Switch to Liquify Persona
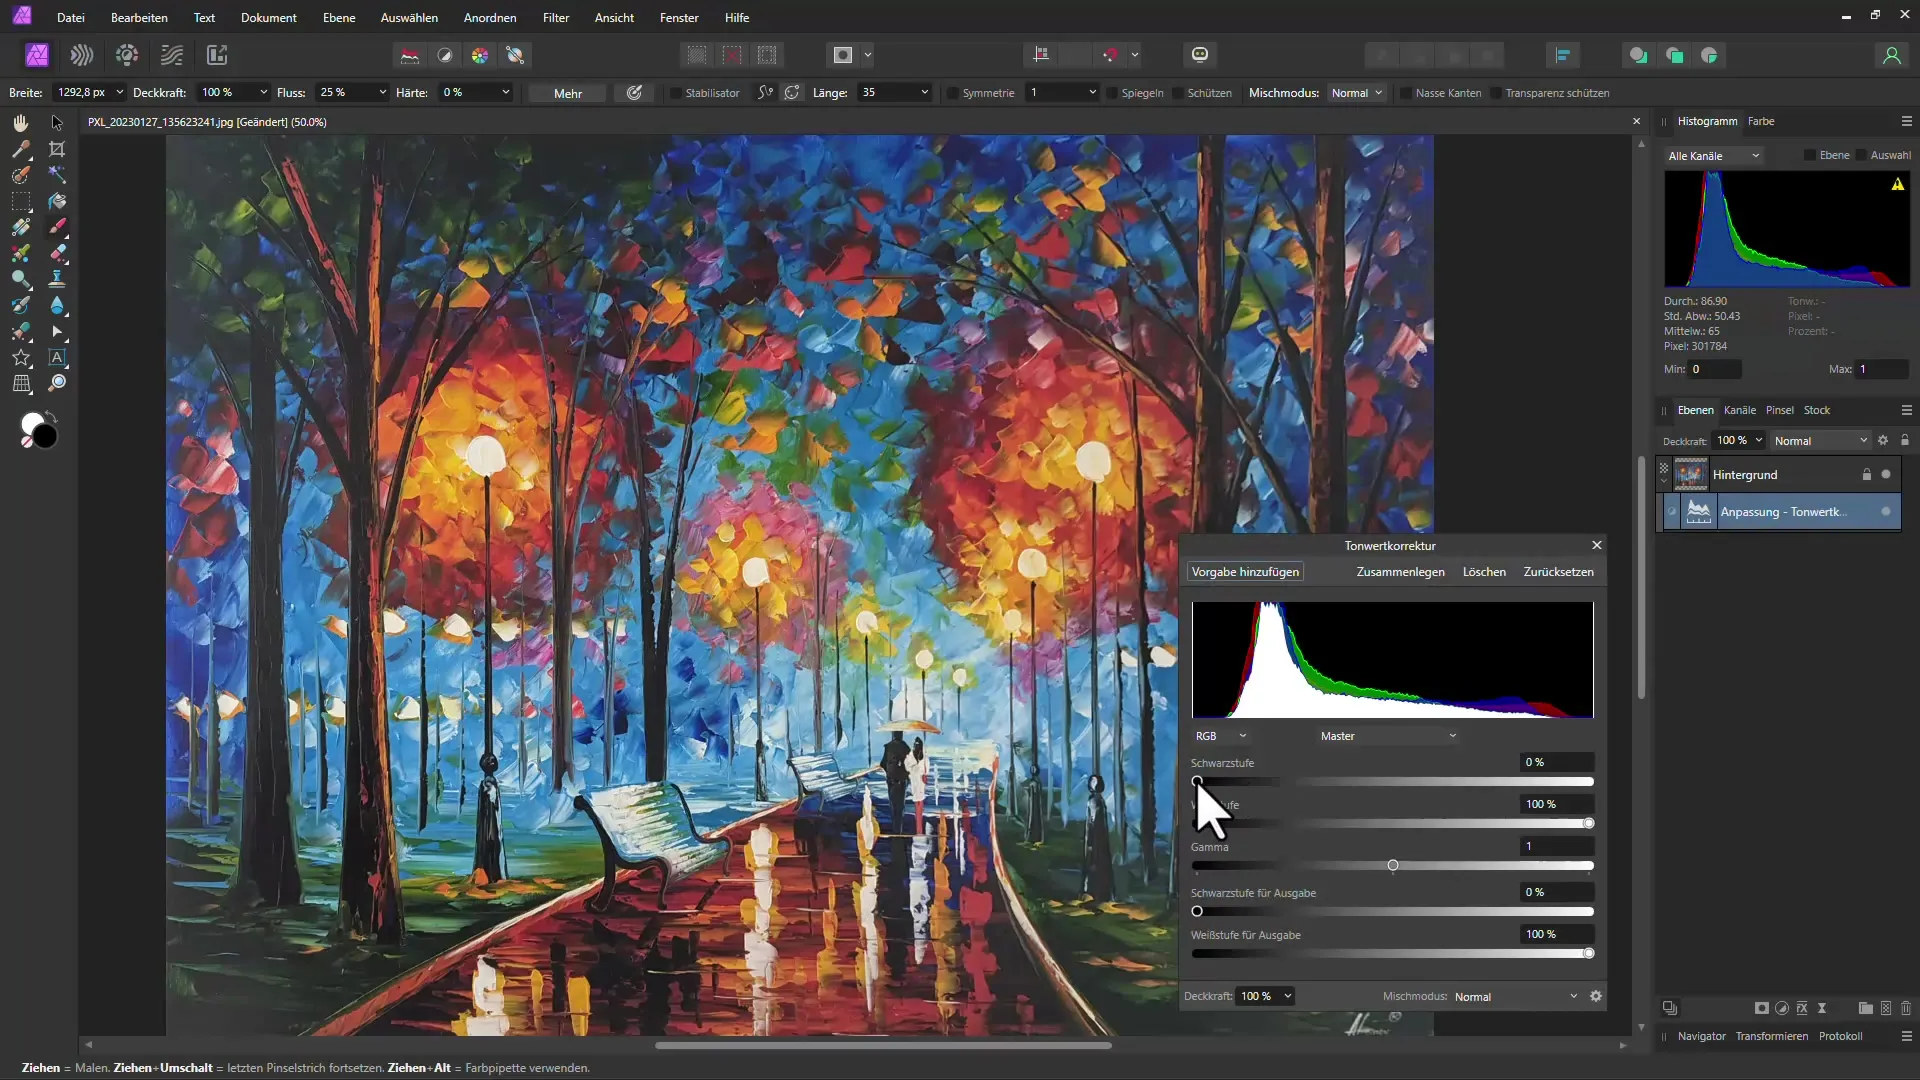 click(82, 55)
